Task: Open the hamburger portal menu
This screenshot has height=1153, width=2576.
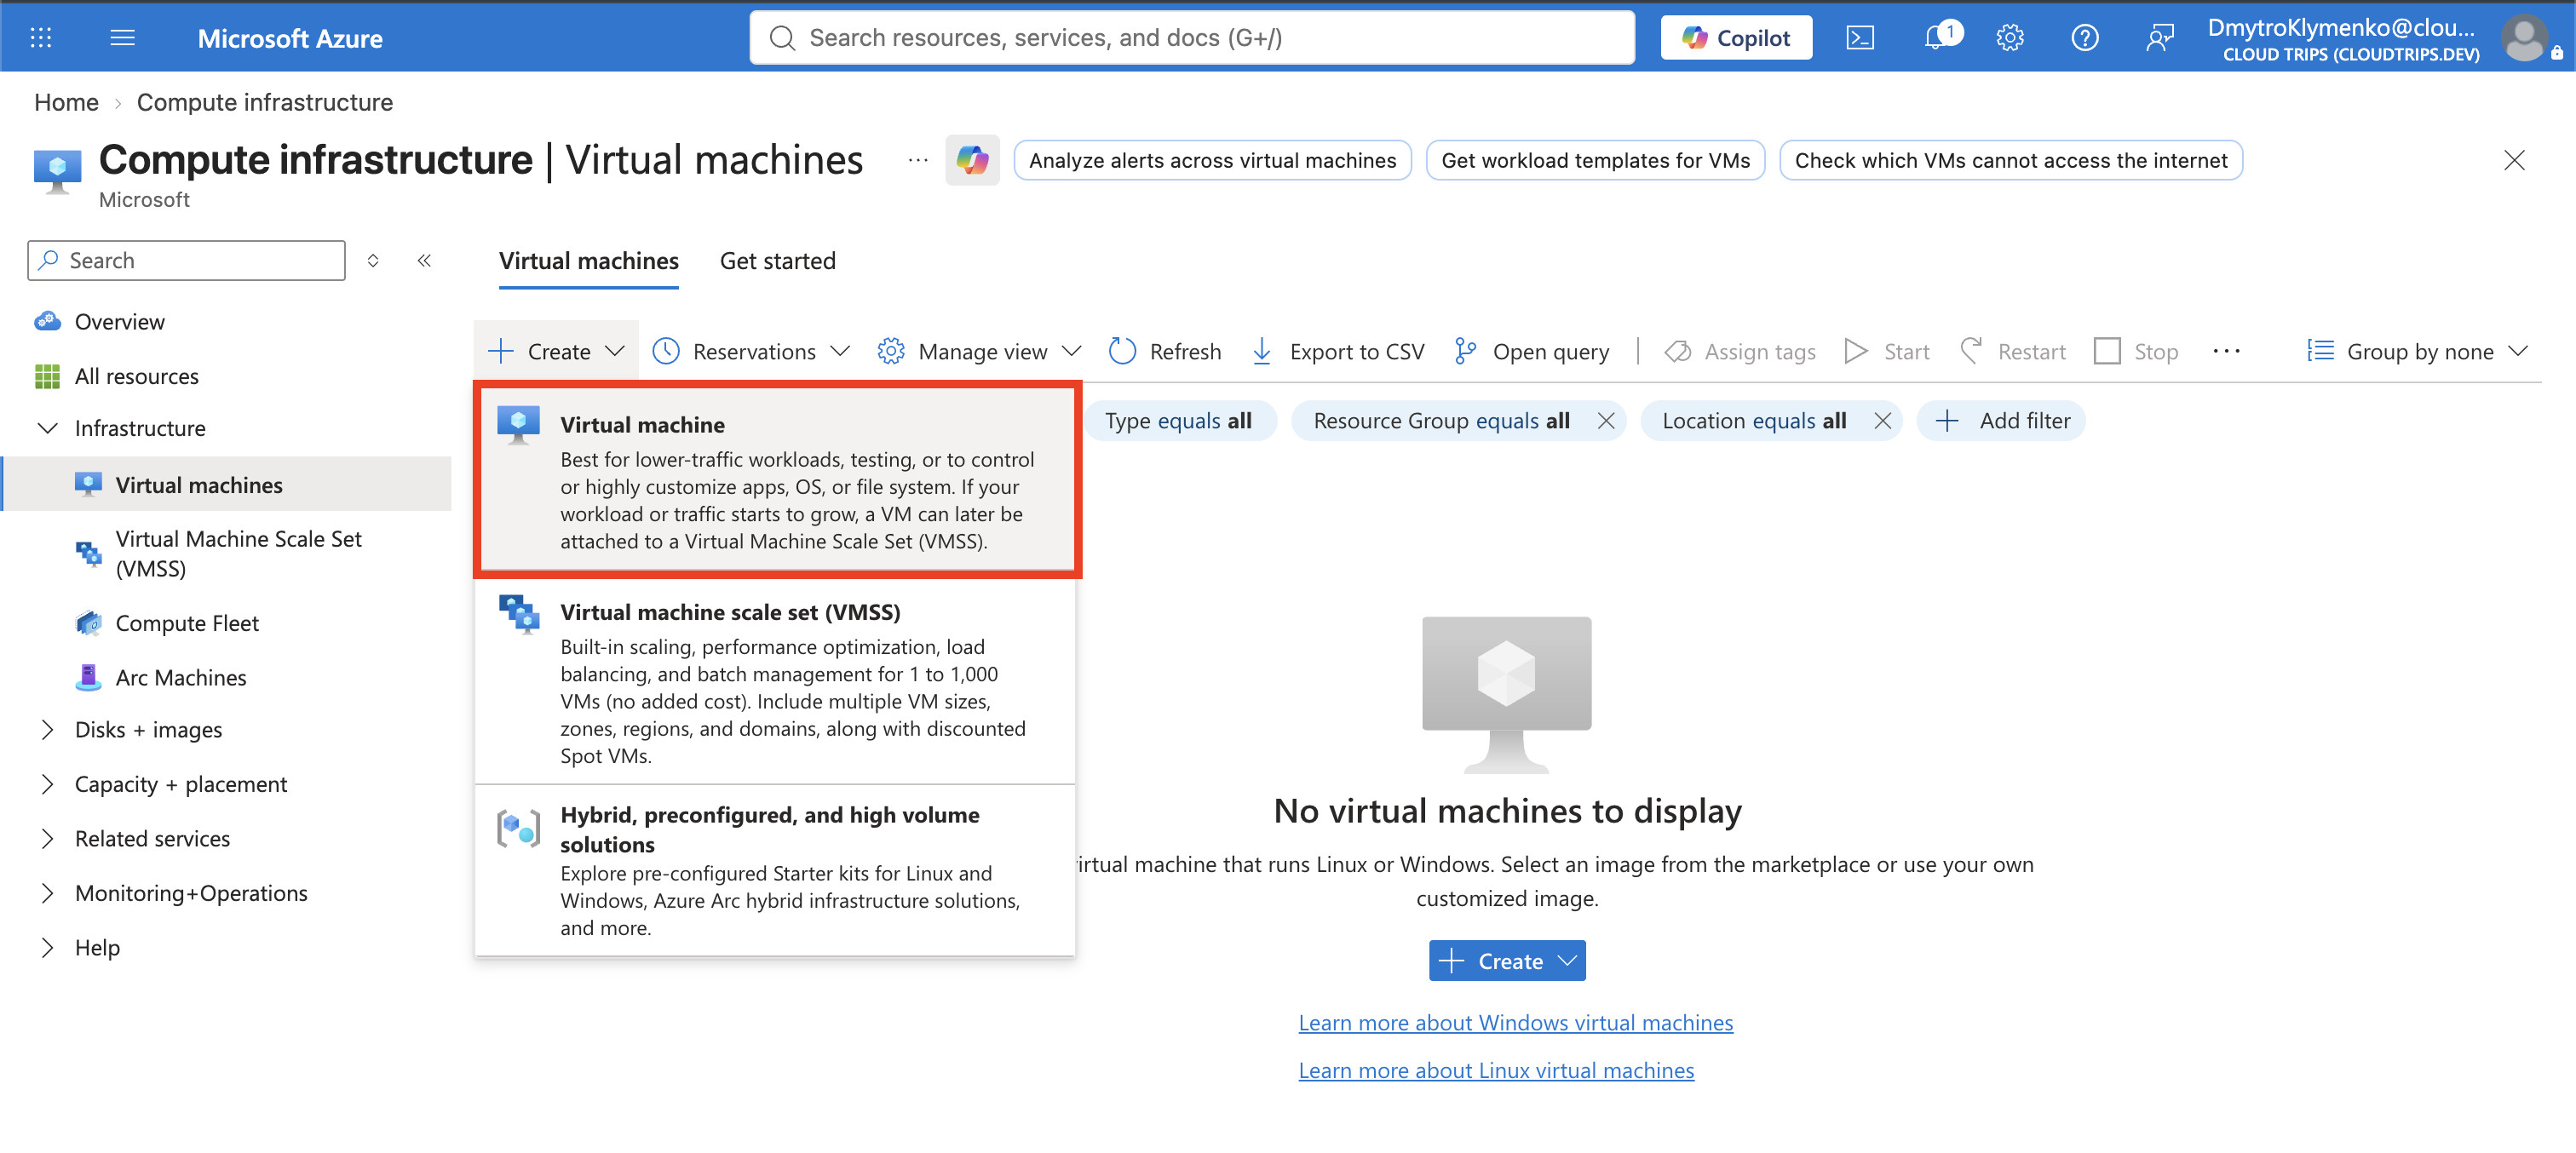Action: pos(123,38)
